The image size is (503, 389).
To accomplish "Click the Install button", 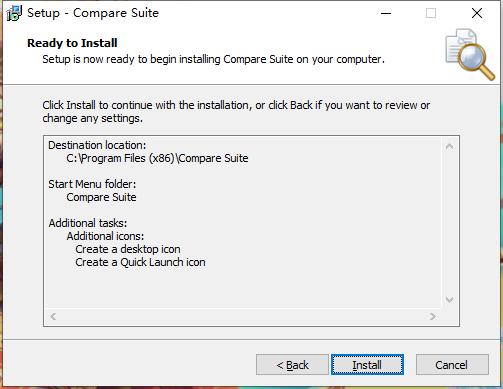I will pyautogui.click(x=367, y=365).
